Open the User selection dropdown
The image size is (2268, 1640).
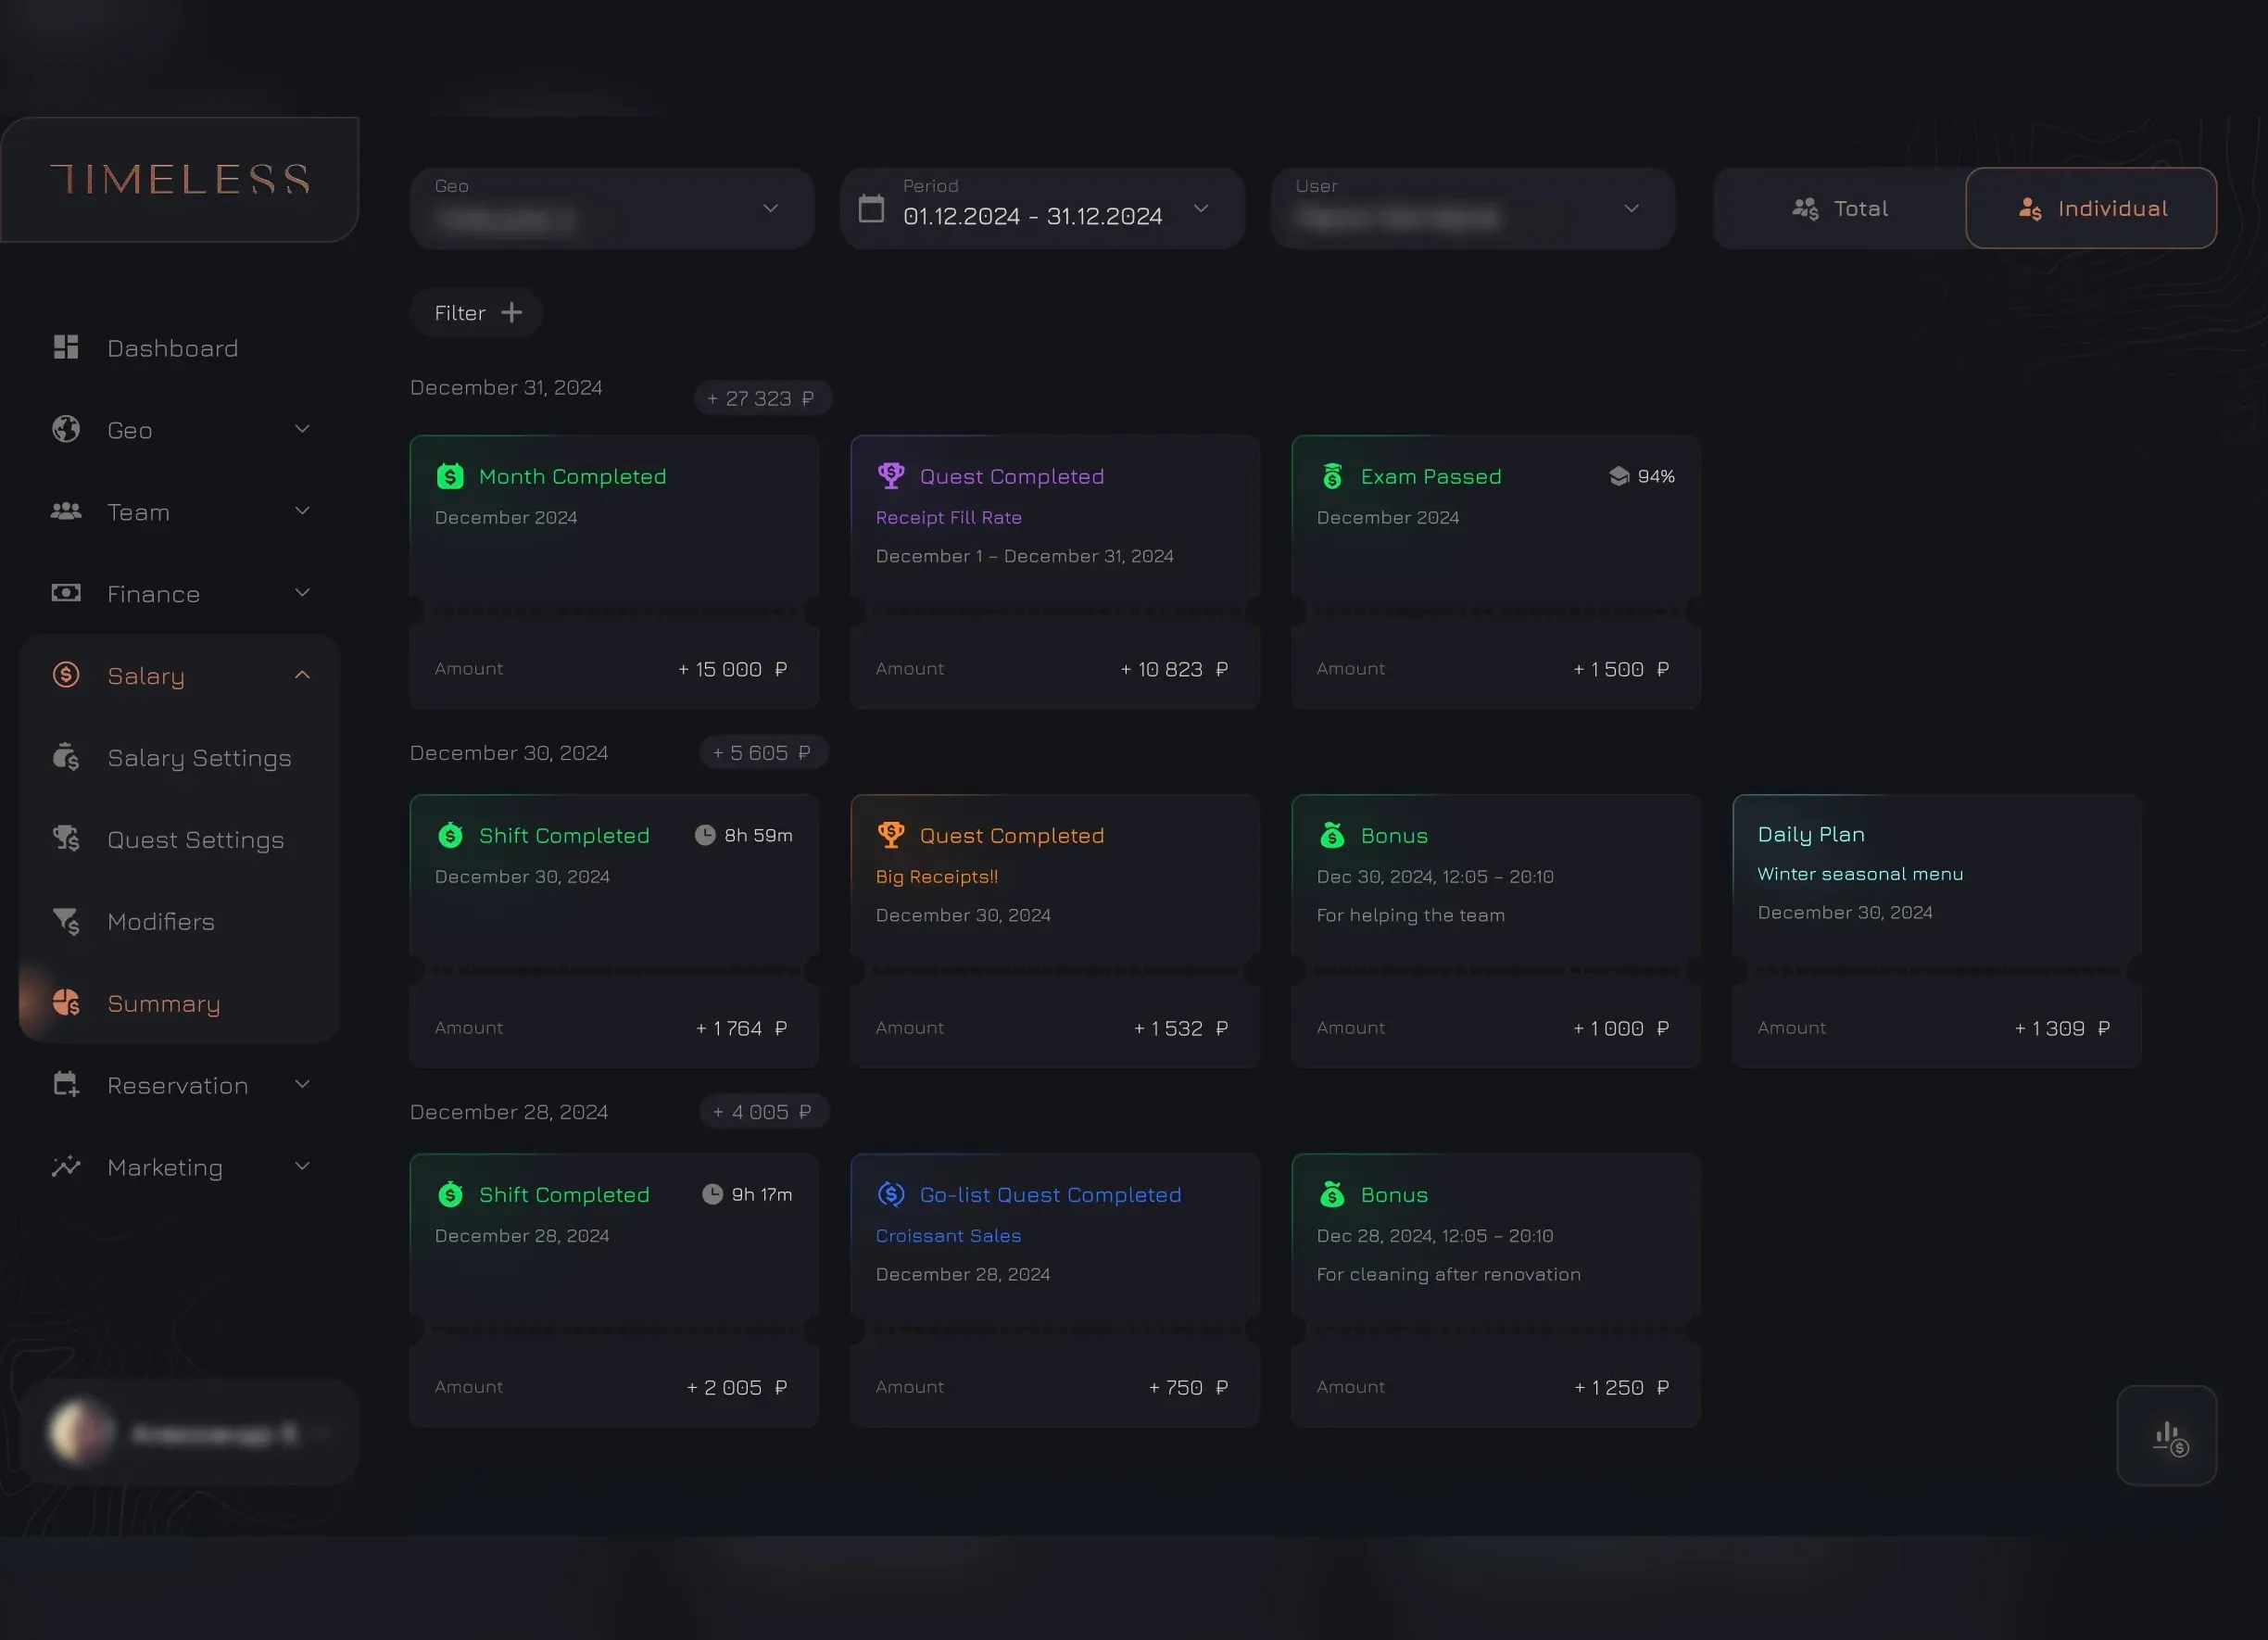pos(1473,208)
